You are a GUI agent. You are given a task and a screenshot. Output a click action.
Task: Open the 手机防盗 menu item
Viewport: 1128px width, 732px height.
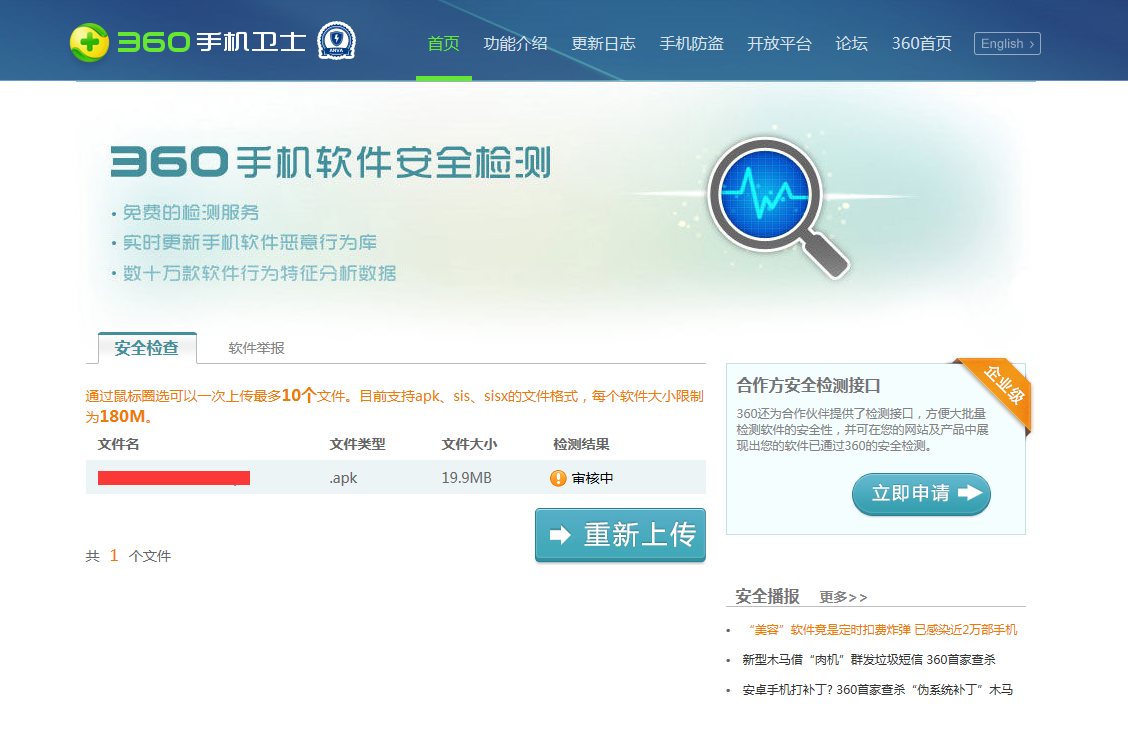692,44
